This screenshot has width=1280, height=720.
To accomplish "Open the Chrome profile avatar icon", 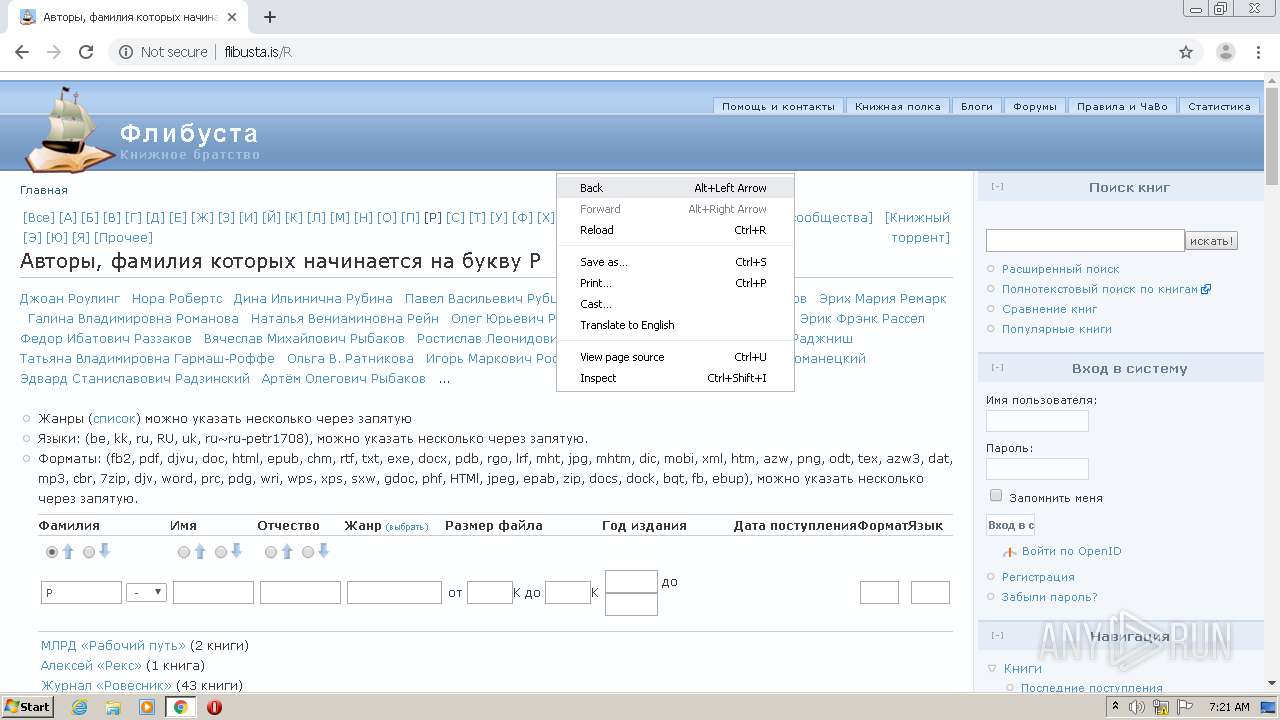I will [x=1225, y=52].
